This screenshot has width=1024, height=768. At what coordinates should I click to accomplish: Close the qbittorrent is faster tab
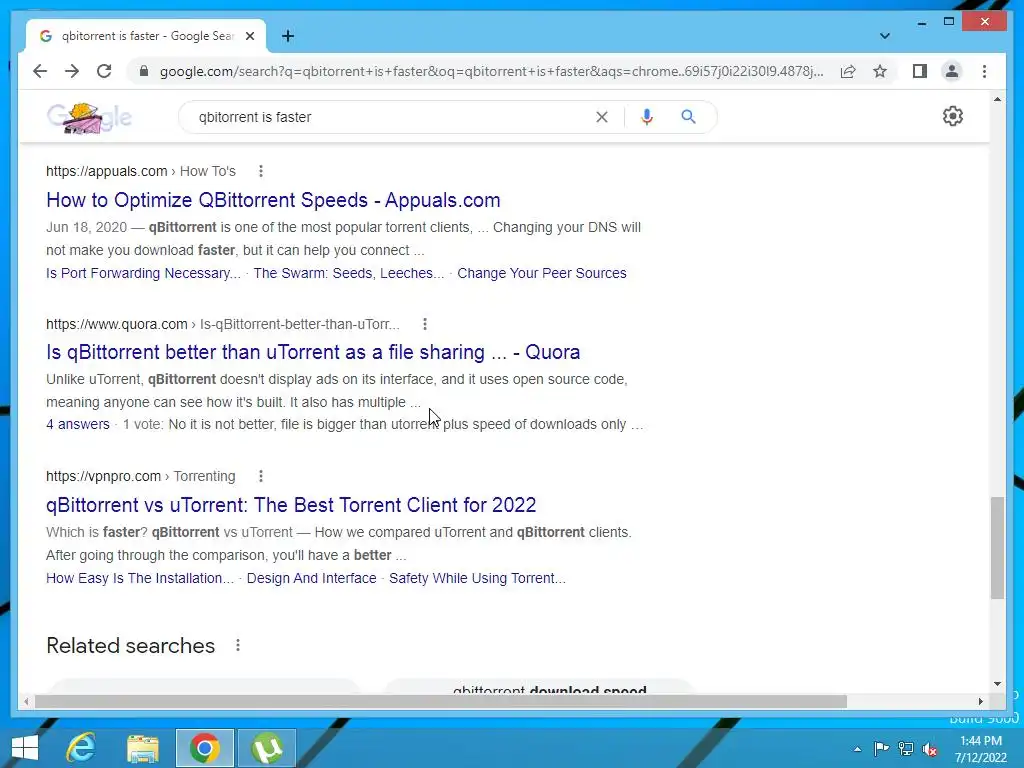249,36
